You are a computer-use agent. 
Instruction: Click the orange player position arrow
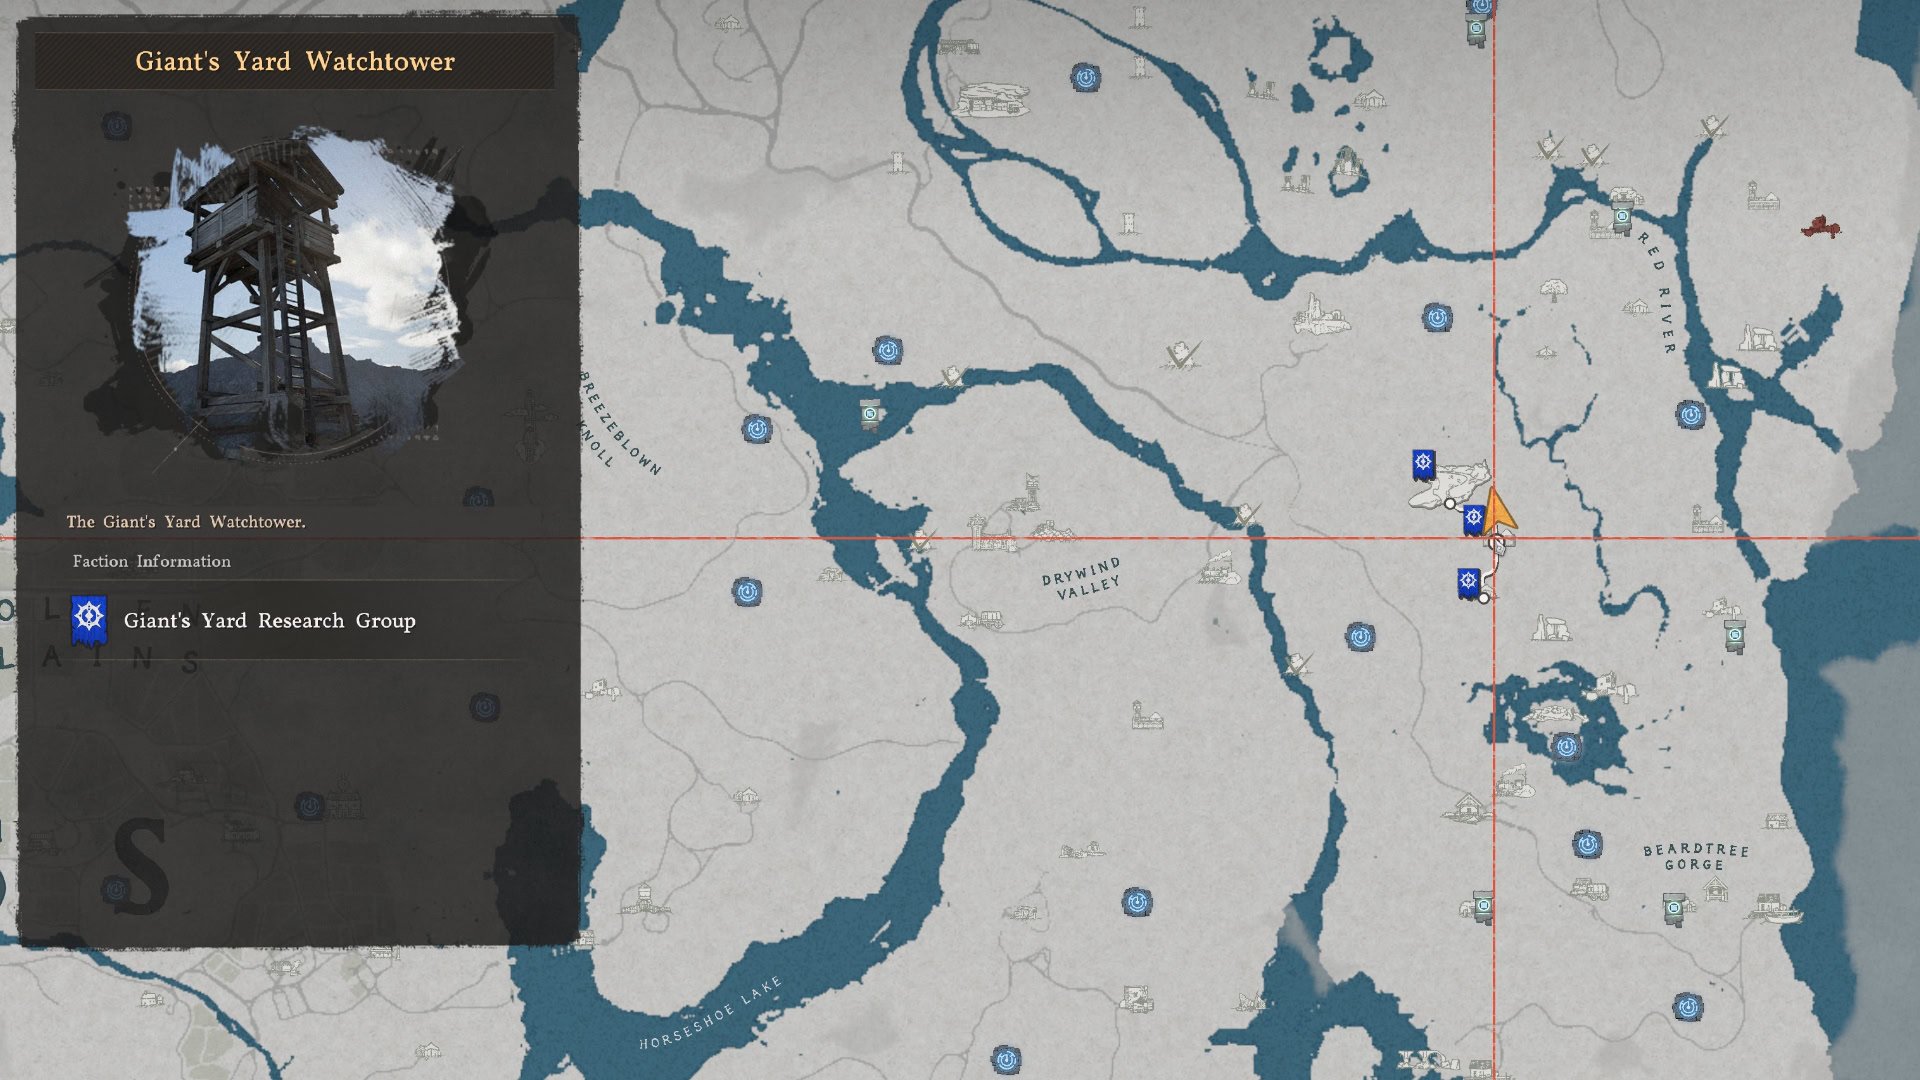1497,511
